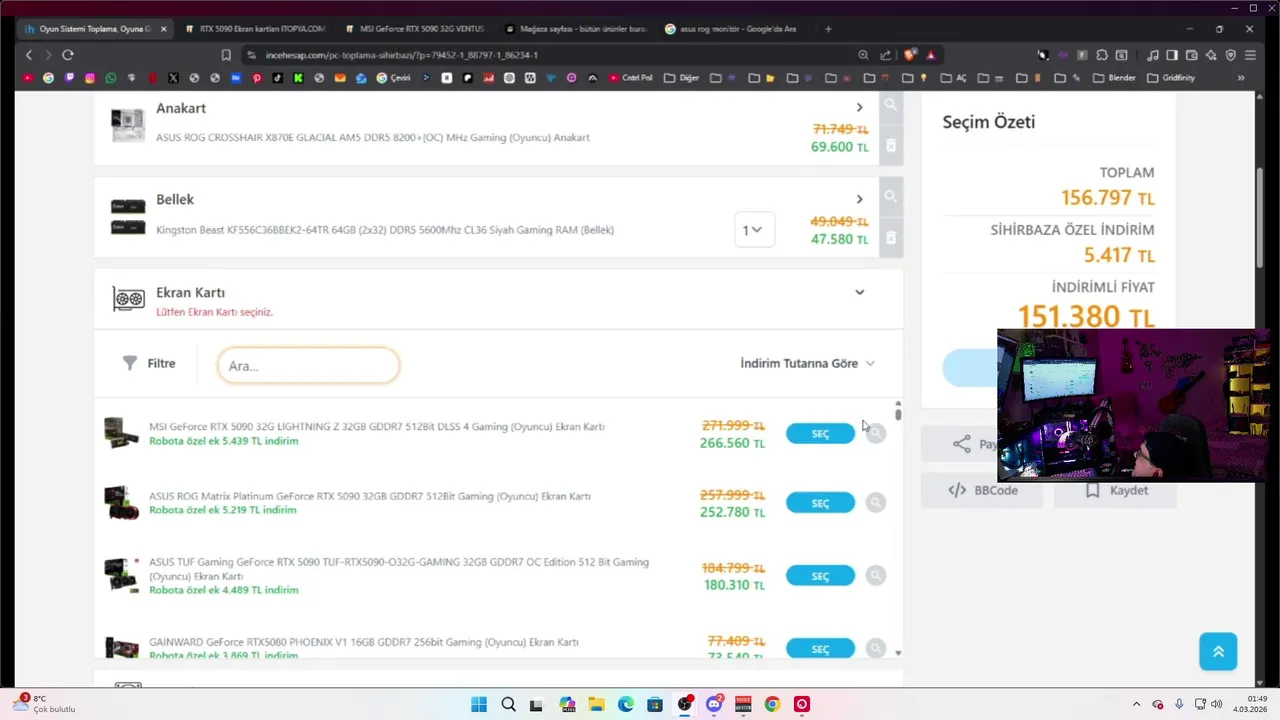Open the bookmarks overflow chevron

coord(1241,78)
